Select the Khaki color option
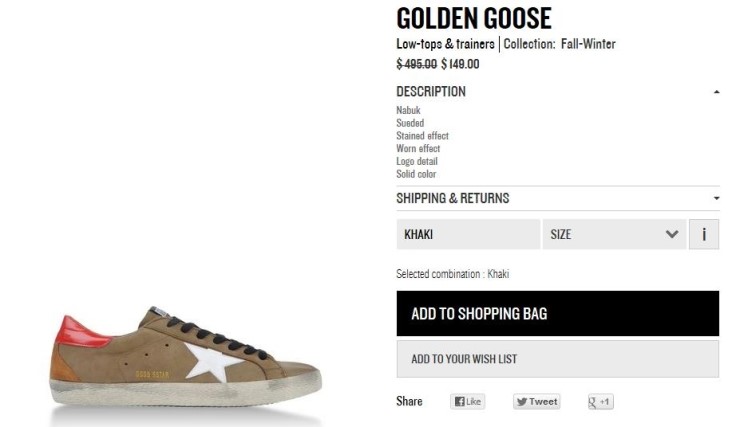740x427 pixels. point(467,234)
